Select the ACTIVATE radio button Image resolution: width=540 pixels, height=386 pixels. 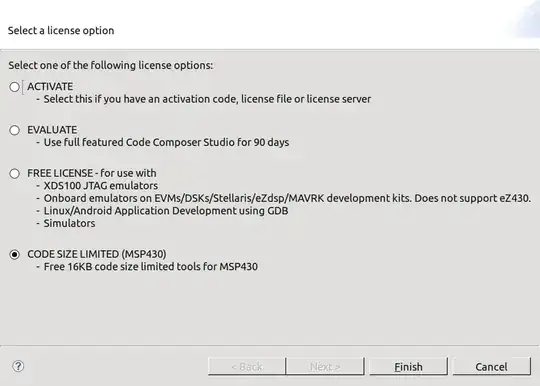14,87
